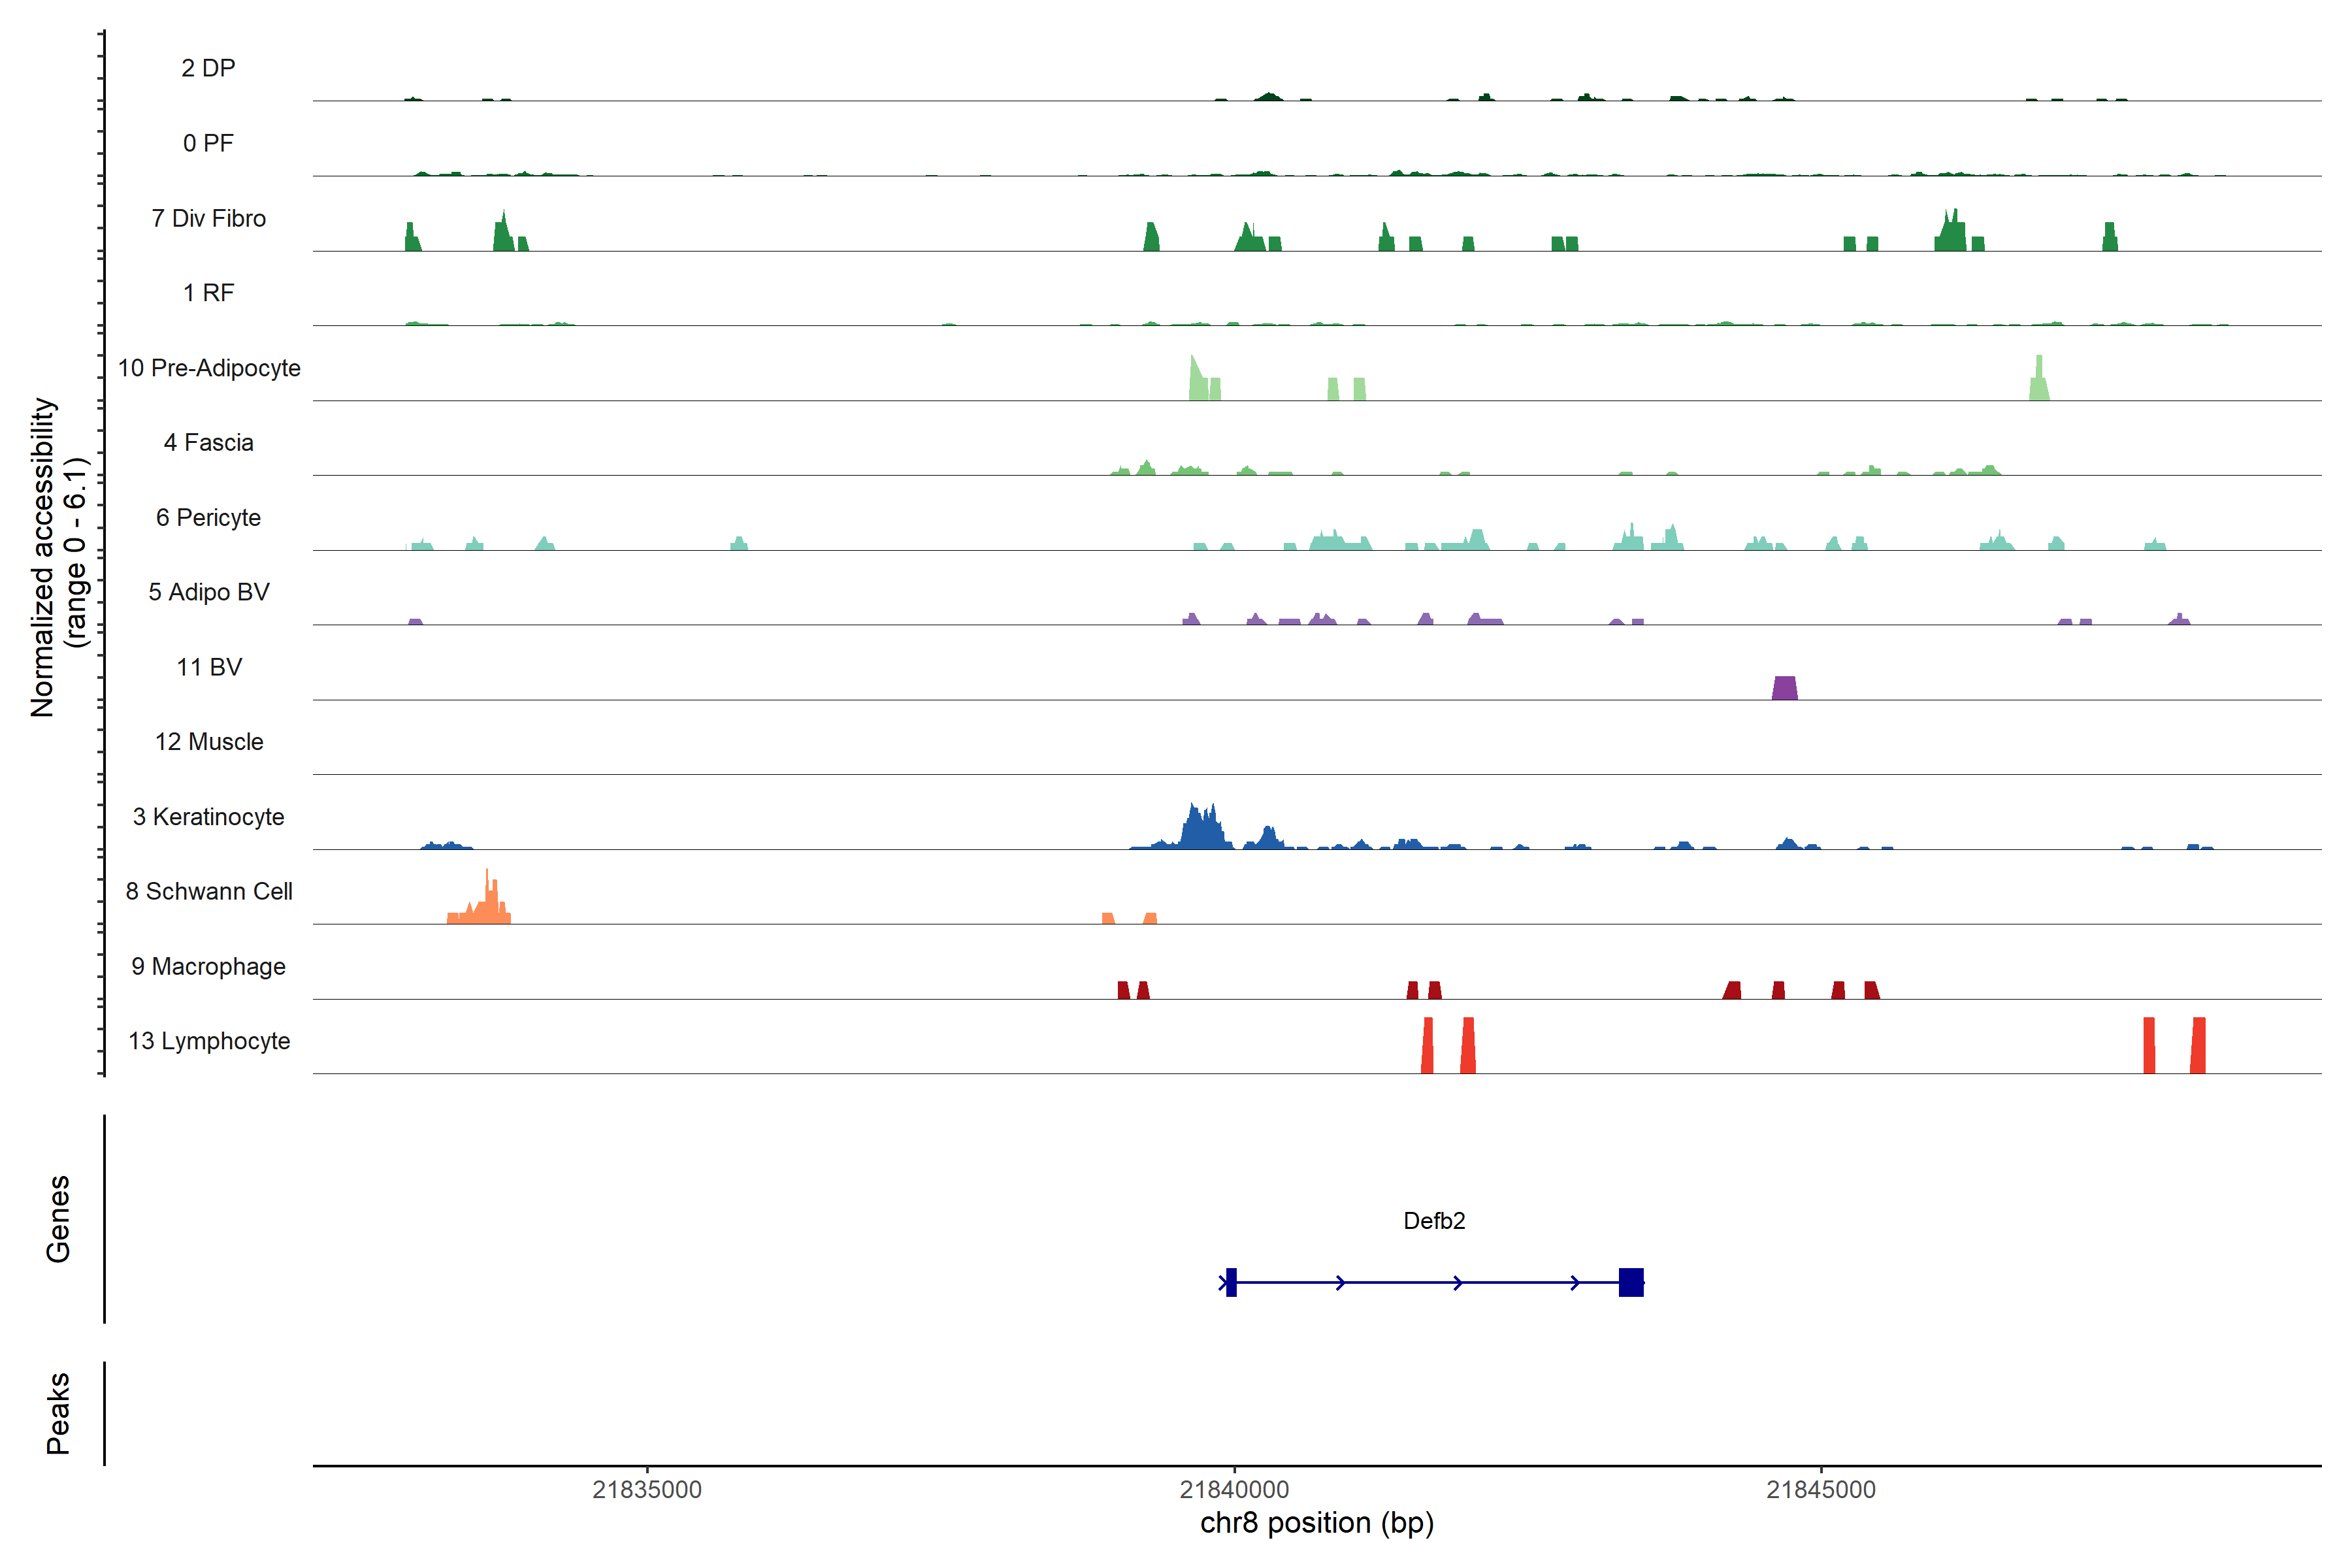Click the 21845000 axis tick label
Image resolution: width=2352 pixels, height=1568 pixels.
pos(1820,1489)
